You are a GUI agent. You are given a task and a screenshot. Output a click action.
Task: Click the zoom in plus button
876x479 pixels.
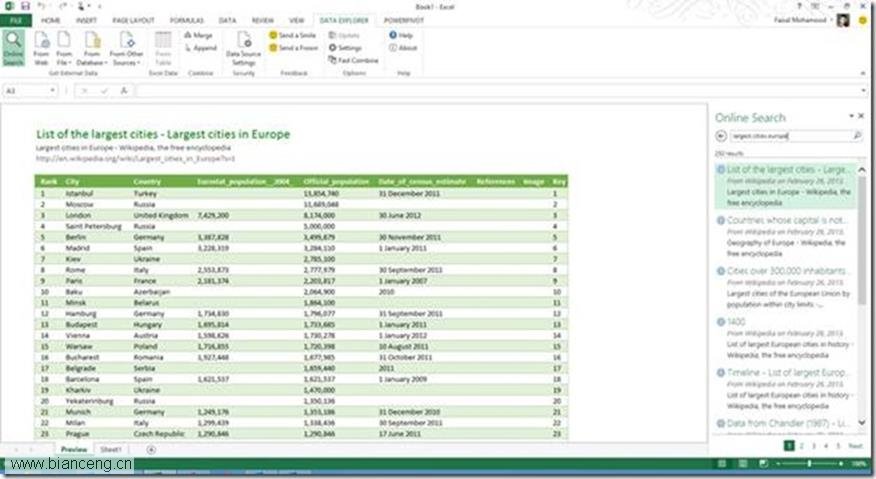coord(841,463)
